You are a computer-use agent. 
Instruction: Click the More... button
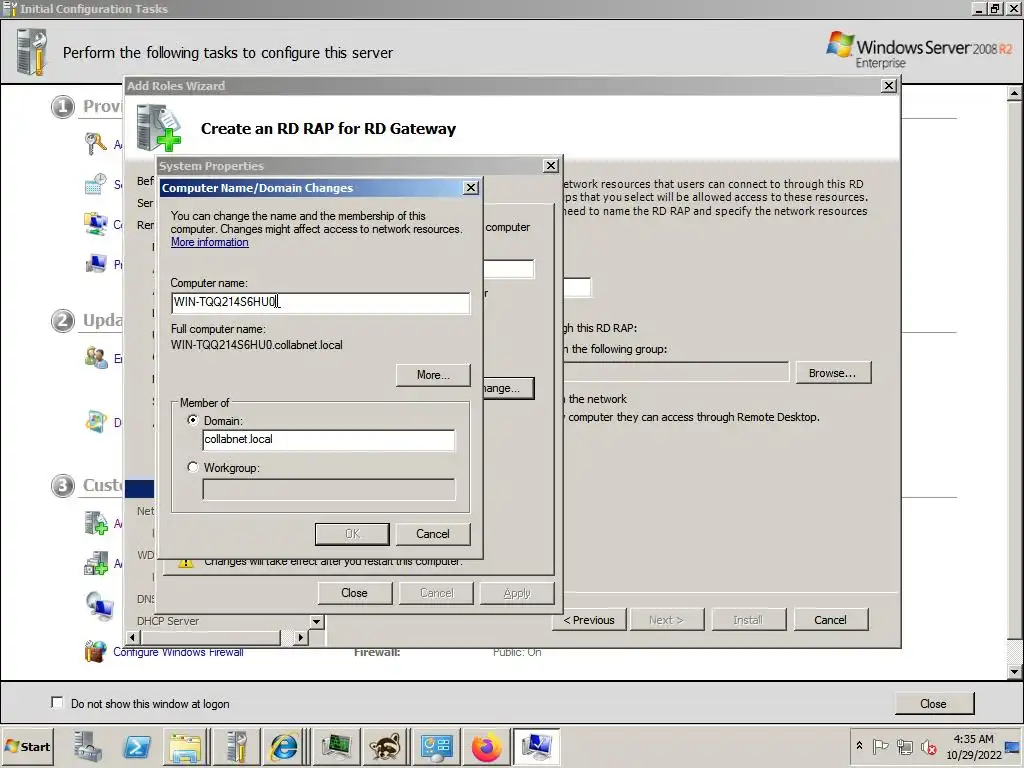(x=433, y=375)
